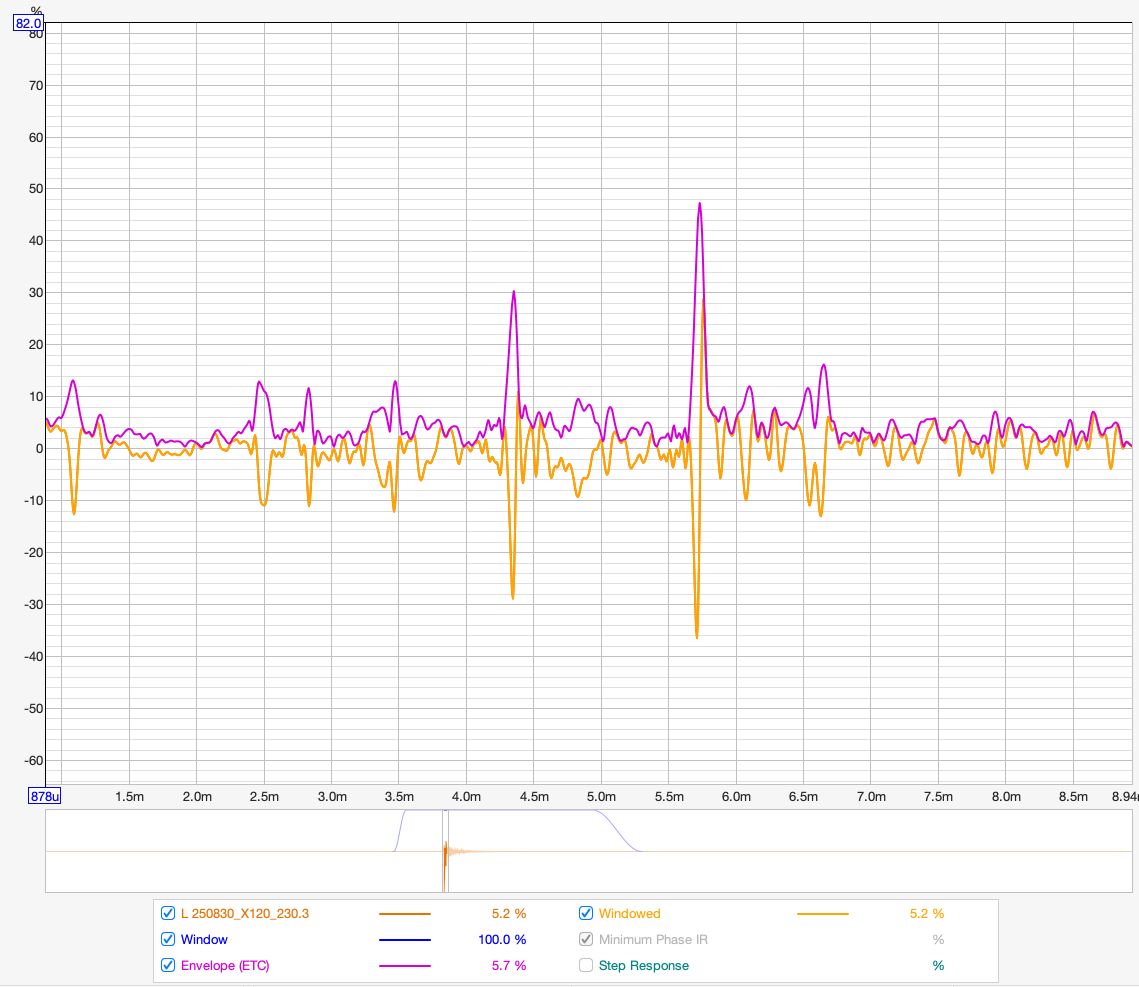Click the 5.0m tick label on time axis

[601, 796]
